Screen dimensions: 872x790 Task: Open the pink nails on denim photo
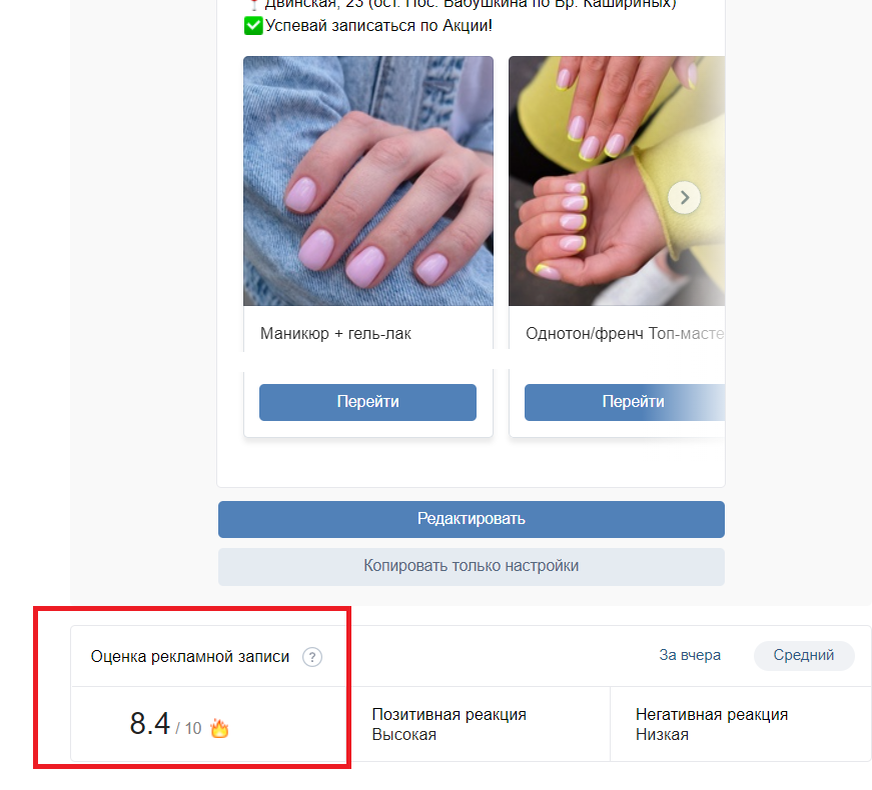[368, 181]
